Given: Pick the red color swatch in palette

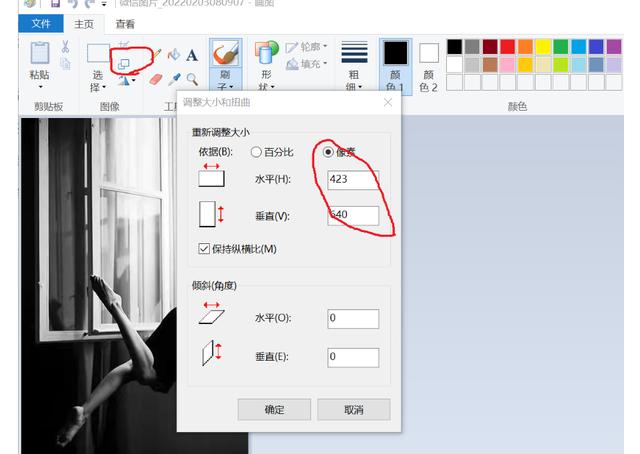Looking at the screenshot, I should pos(507,47).
